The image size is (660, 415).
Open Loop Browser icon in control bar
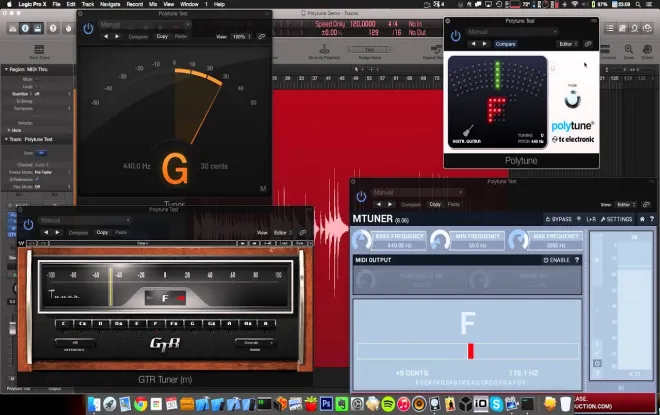[635, 29]
